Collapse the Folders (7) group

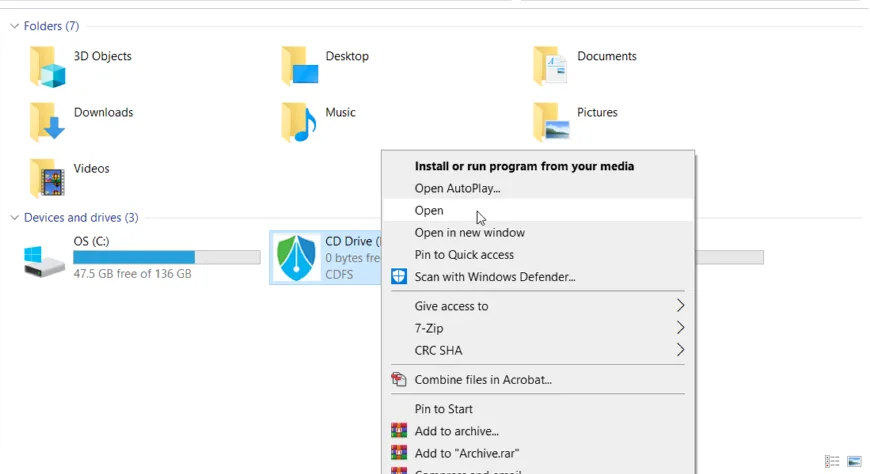click(x=14, y=26)
